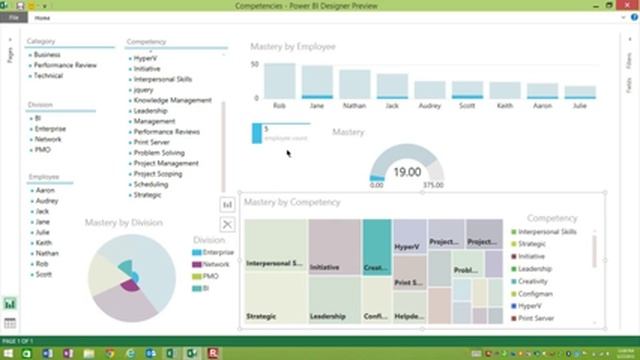Select Enterprise in the Division slicer

[x=50, y=129]
